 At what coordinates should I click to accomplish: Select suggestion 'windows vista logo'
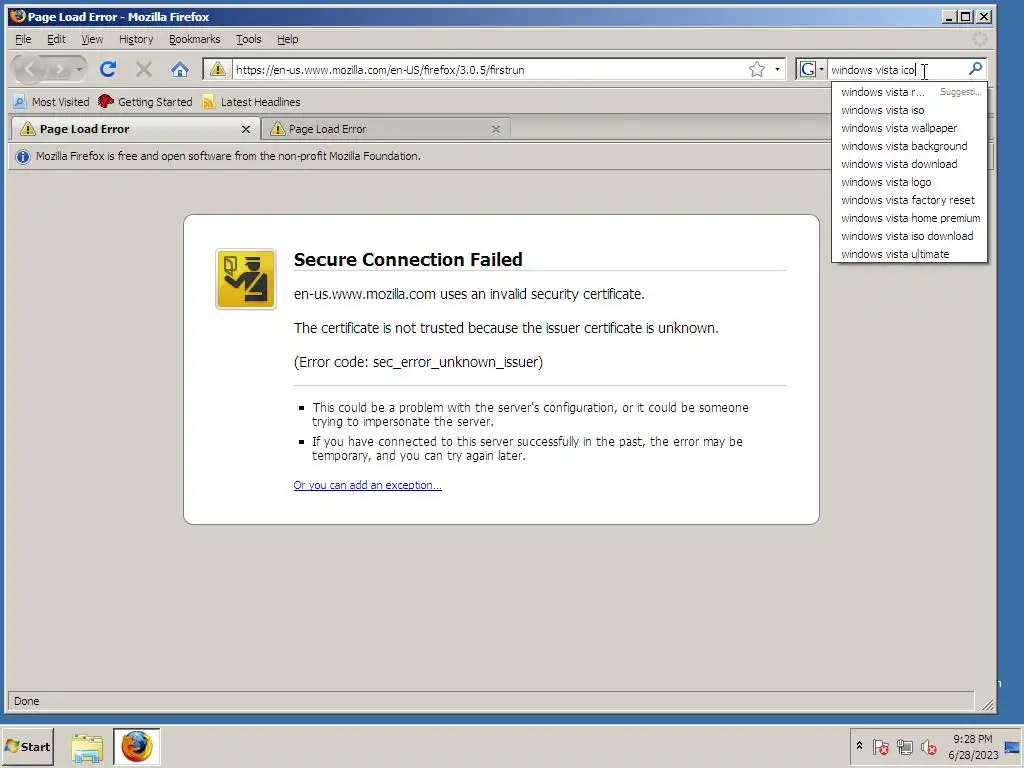[x=909, y=182]
